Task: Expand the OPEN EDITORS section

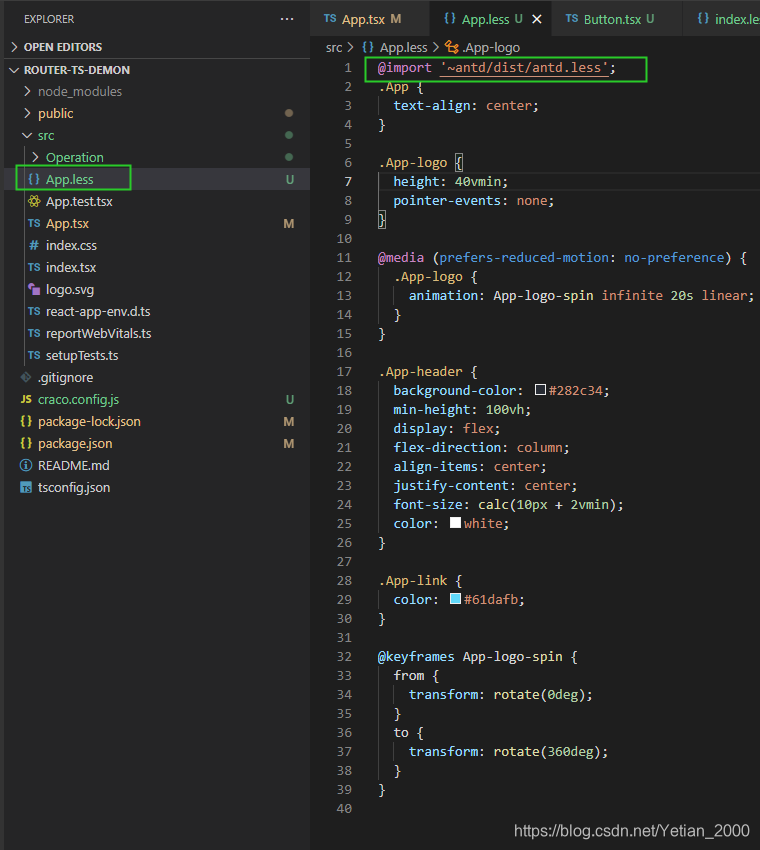Action: pyautogui.click(x=157, y=47)
